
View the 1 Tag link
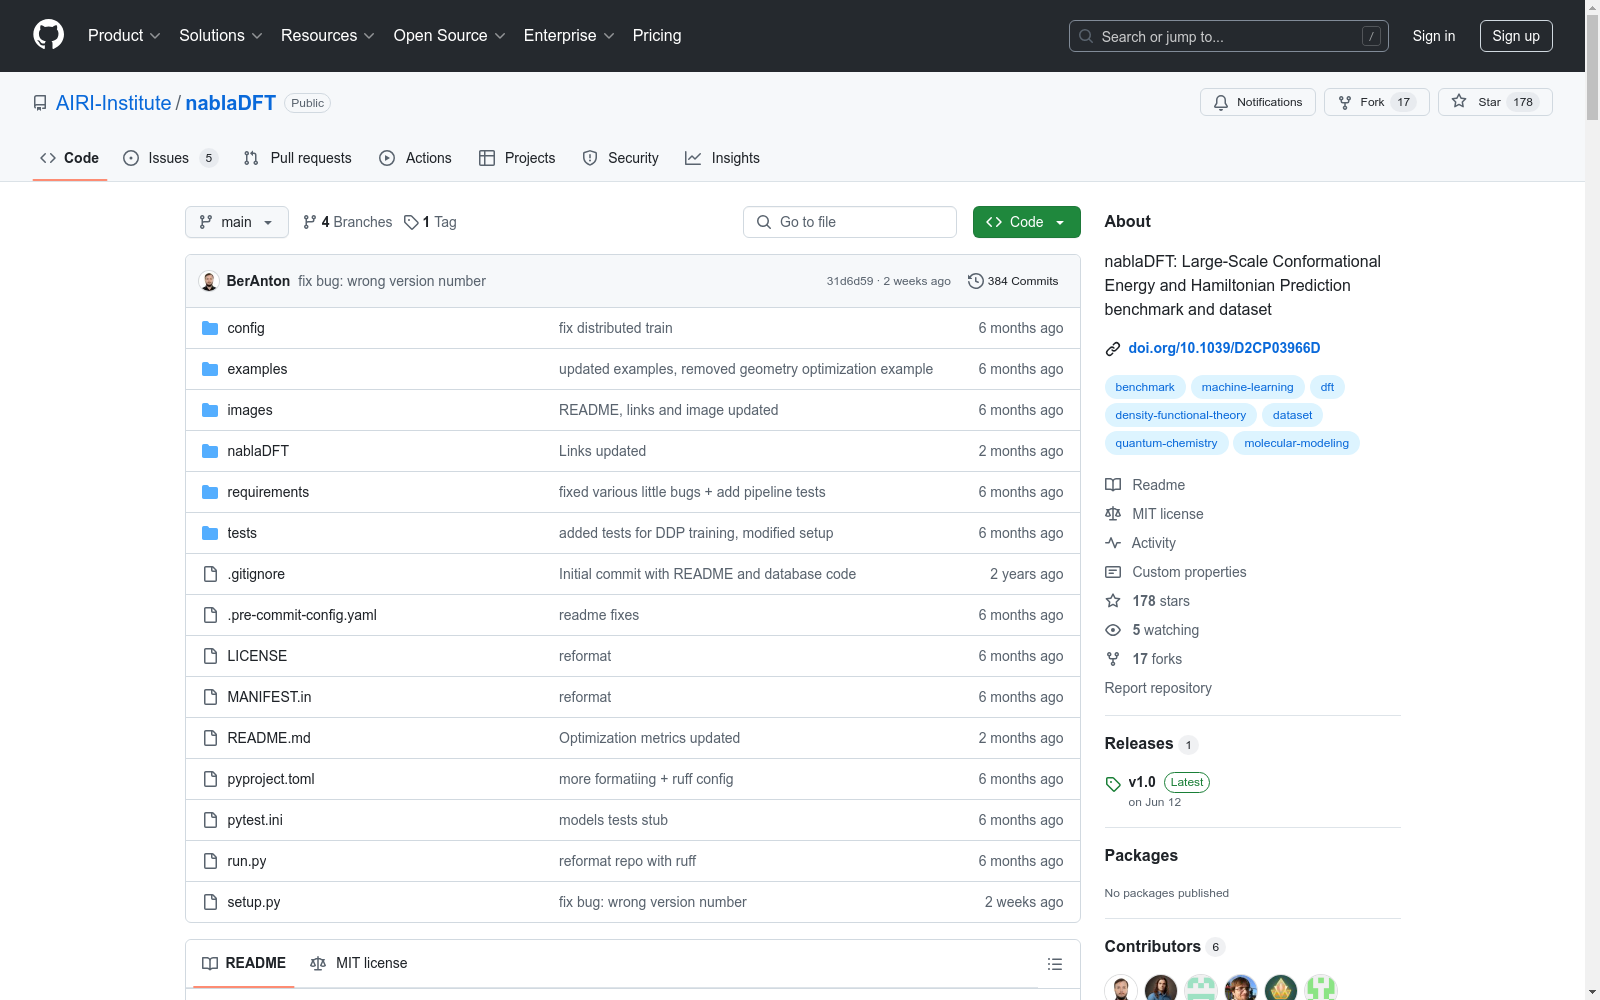[430, 222]
